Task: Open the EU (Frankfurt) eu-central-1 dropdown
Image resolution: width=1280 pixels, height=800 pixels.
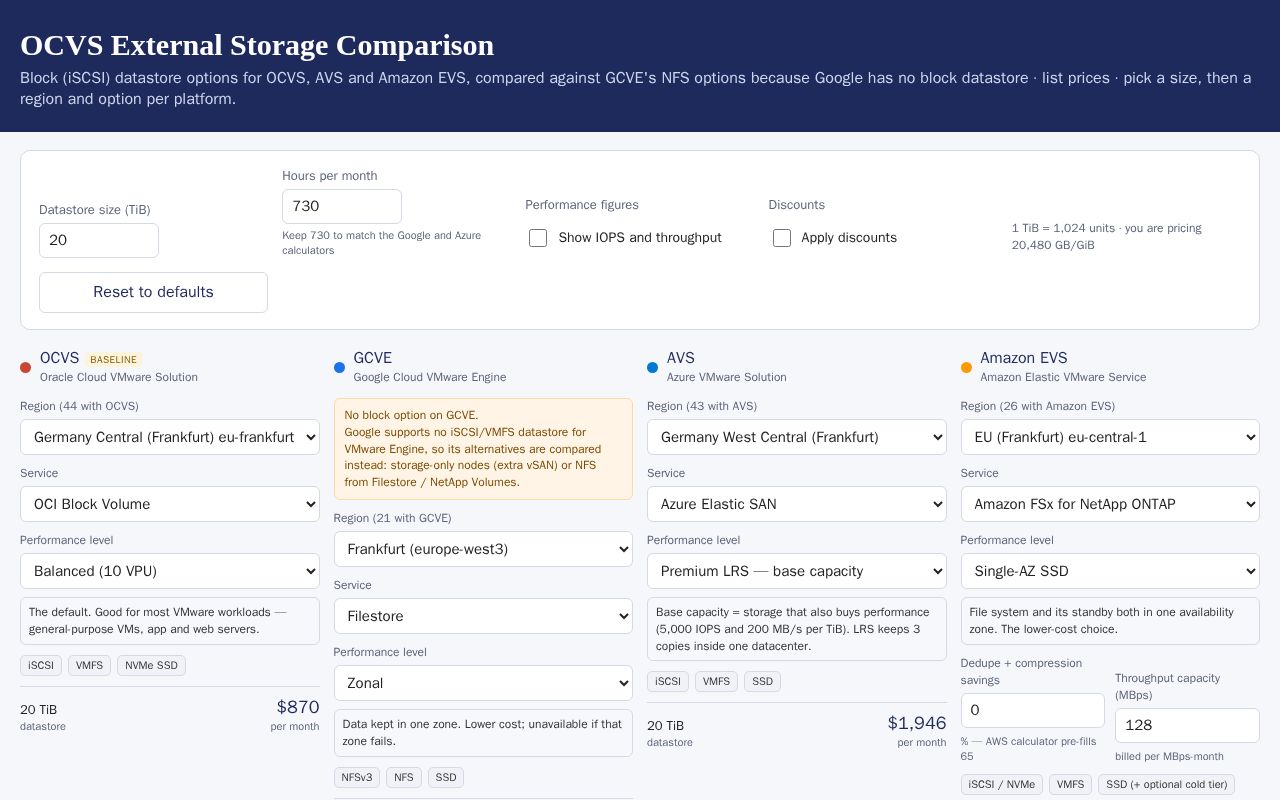Action: [1110, 437]
